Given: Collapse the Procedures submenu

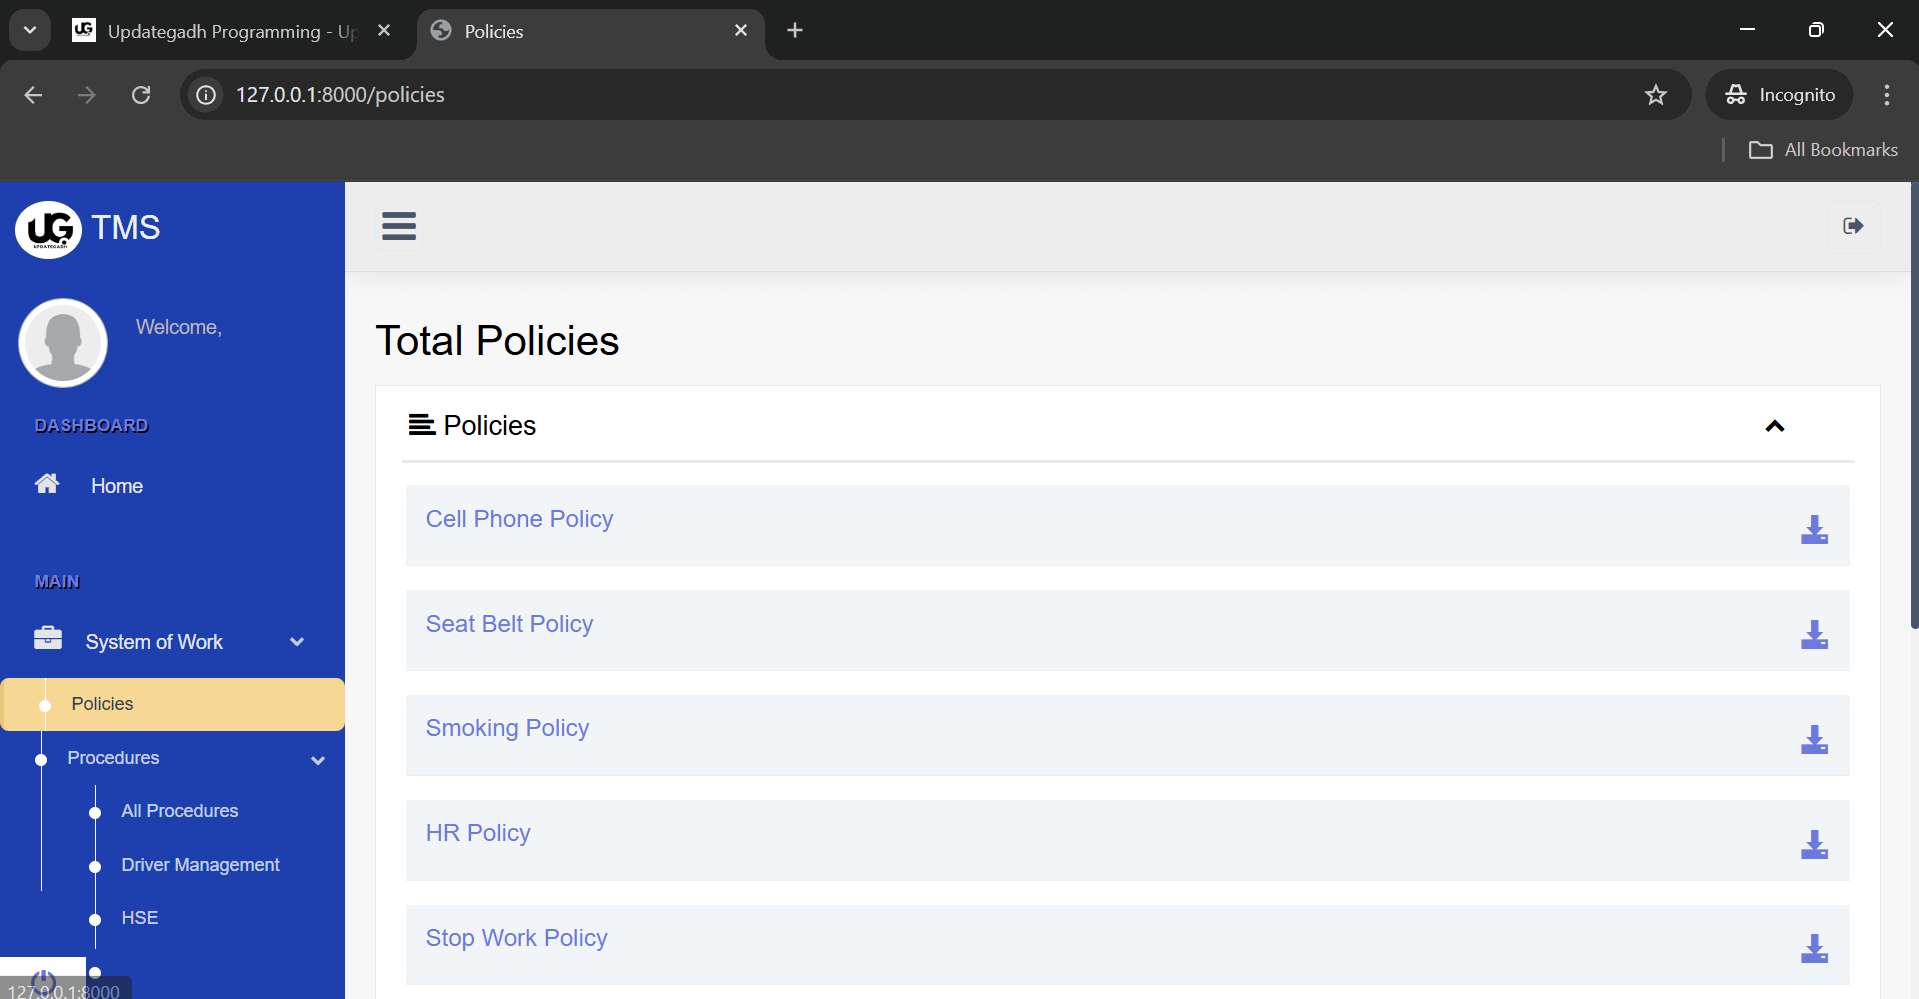Looking at the screenshot, I should pyautogui.click(x=318, y=760).
